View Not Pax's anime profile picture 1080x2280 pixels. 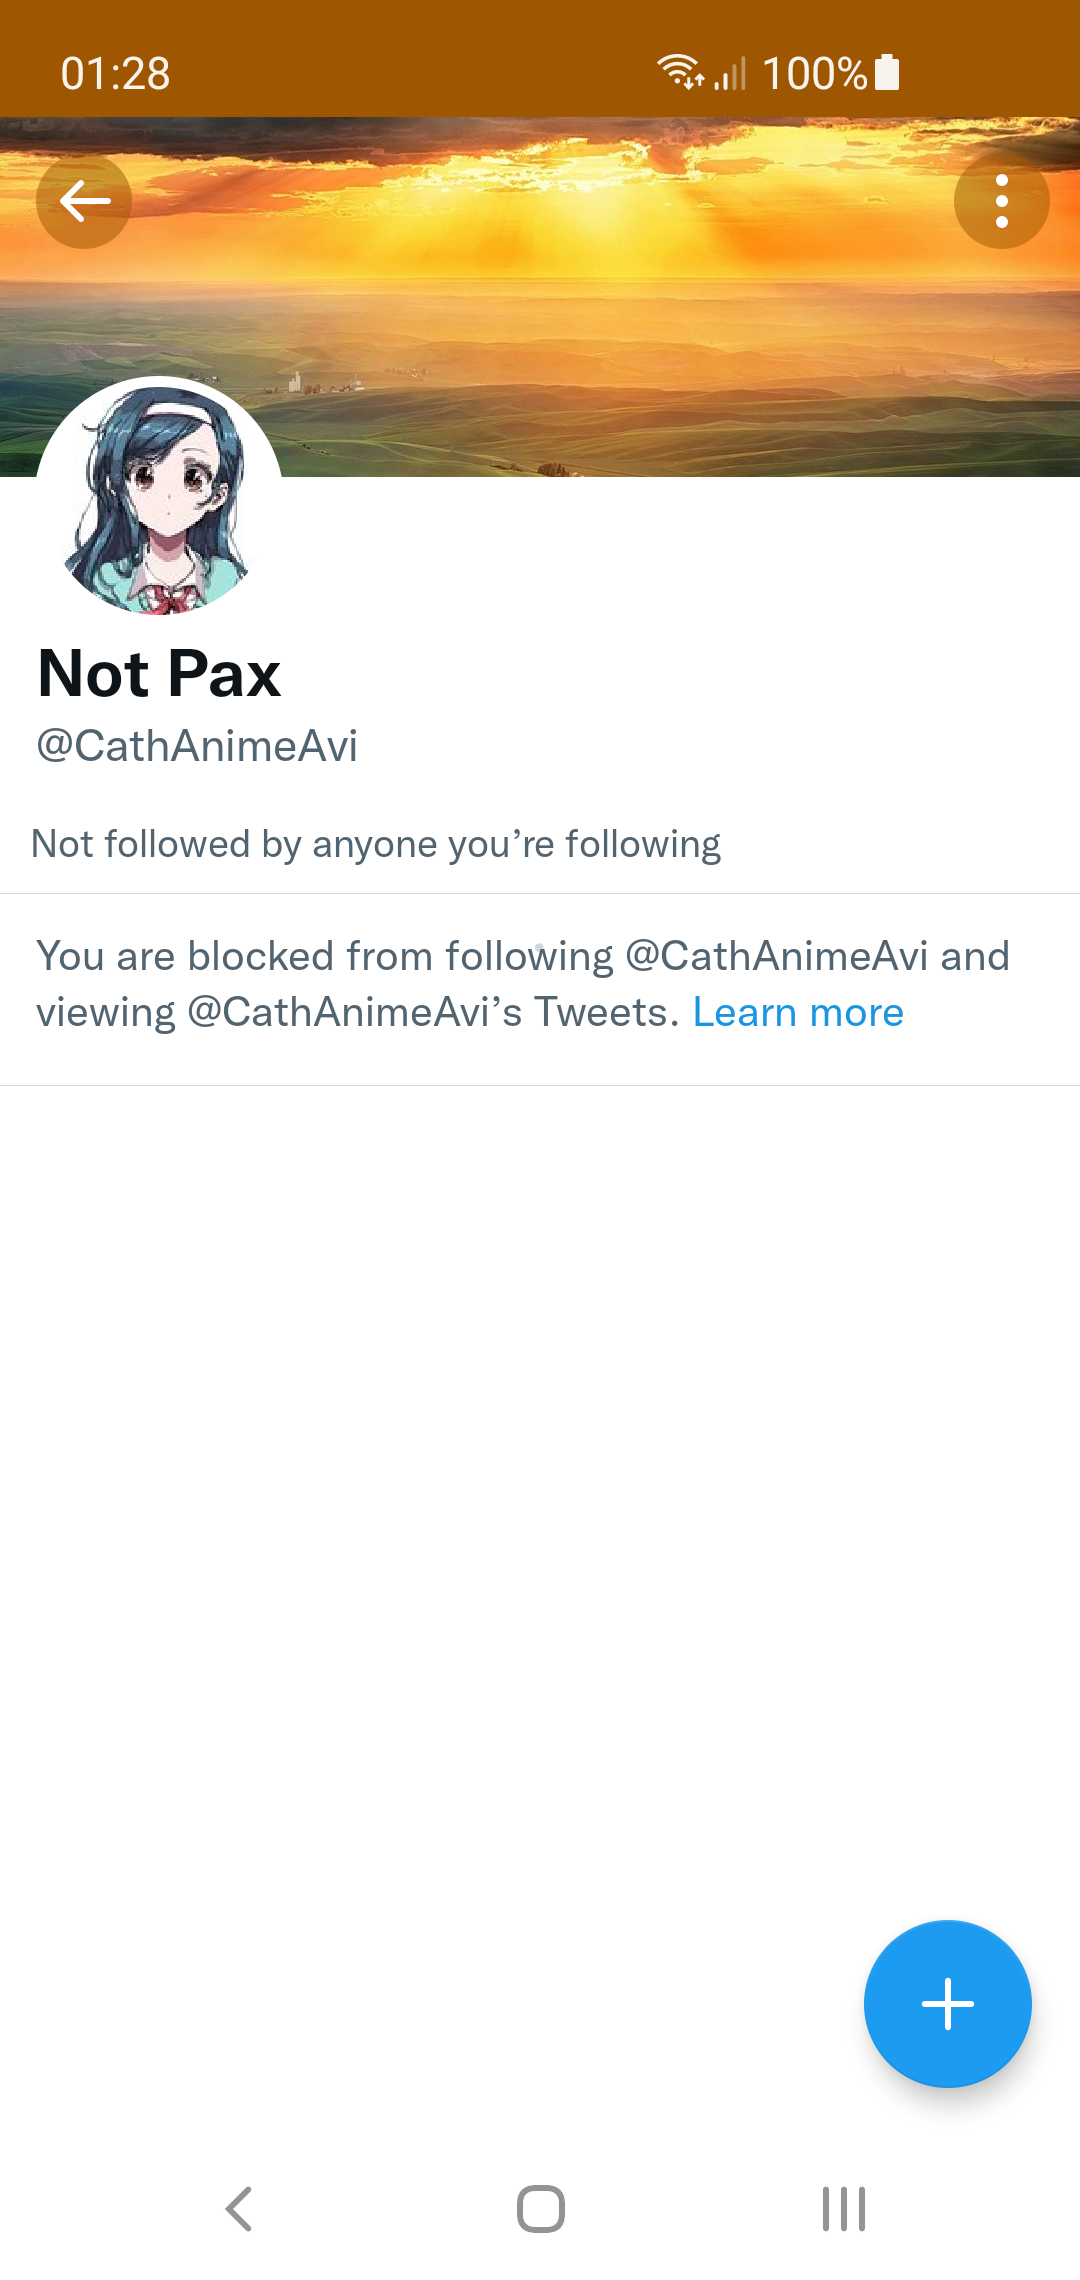tap(160, 496)
